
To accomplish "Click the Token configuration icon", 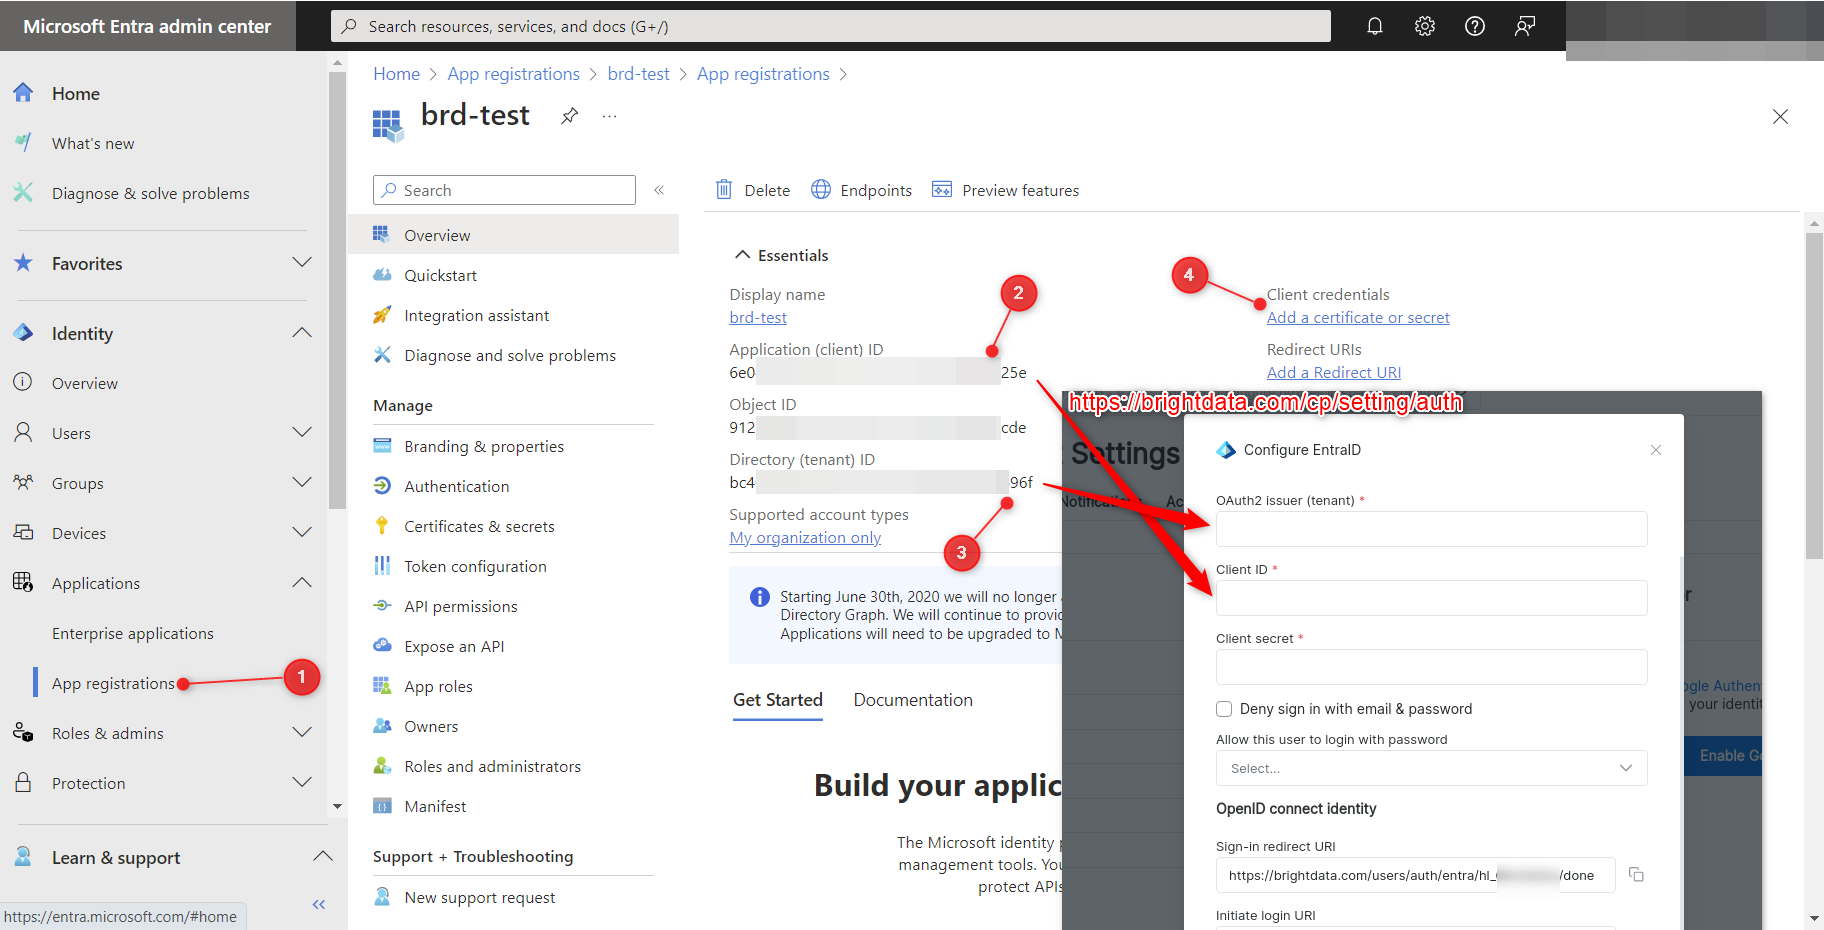I will (382, 566).
